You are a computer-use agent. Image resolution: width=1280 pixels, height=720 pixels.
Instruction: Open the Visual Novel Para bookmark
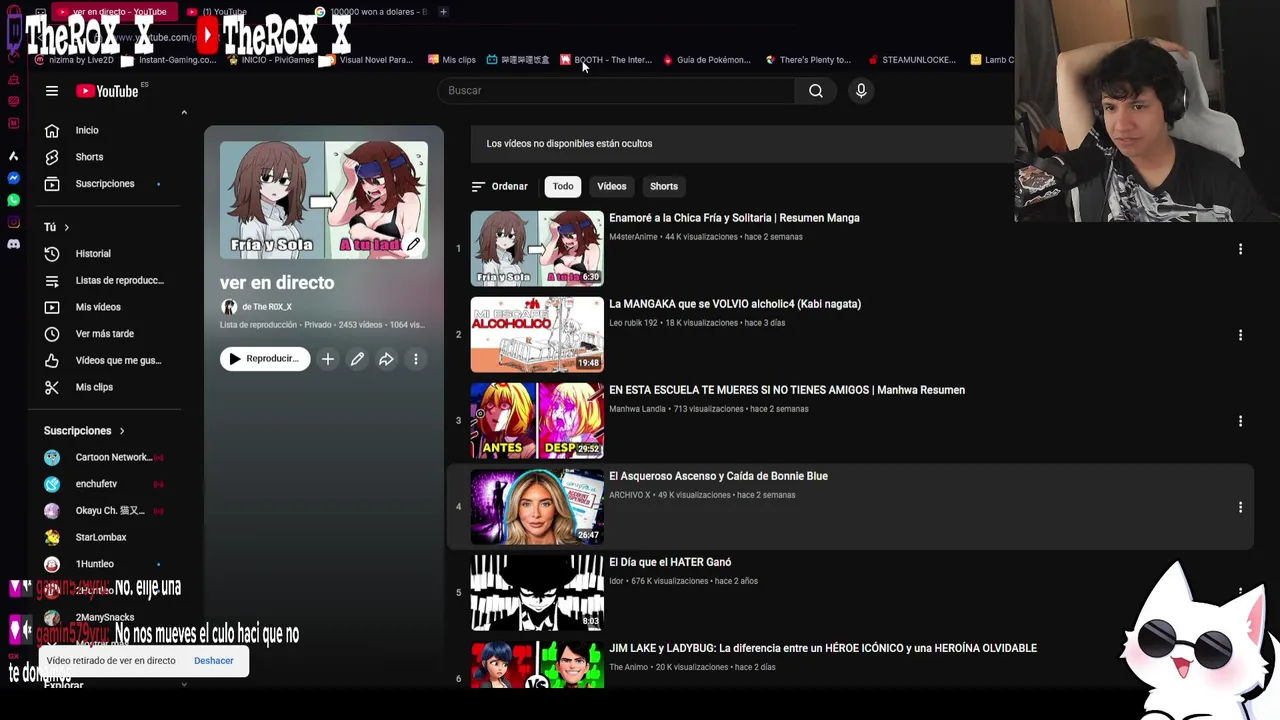coord(369,60)
